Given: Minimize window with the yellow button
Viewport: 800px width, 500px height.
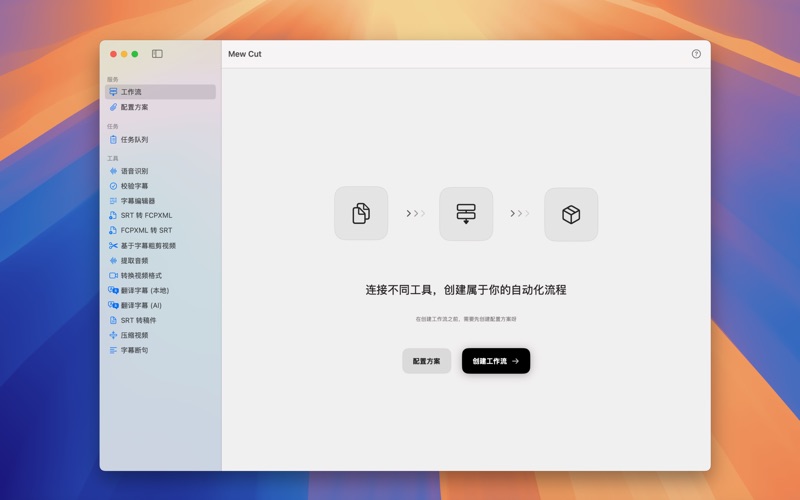Looking at the screenshot, I should (x=124, y=54).
